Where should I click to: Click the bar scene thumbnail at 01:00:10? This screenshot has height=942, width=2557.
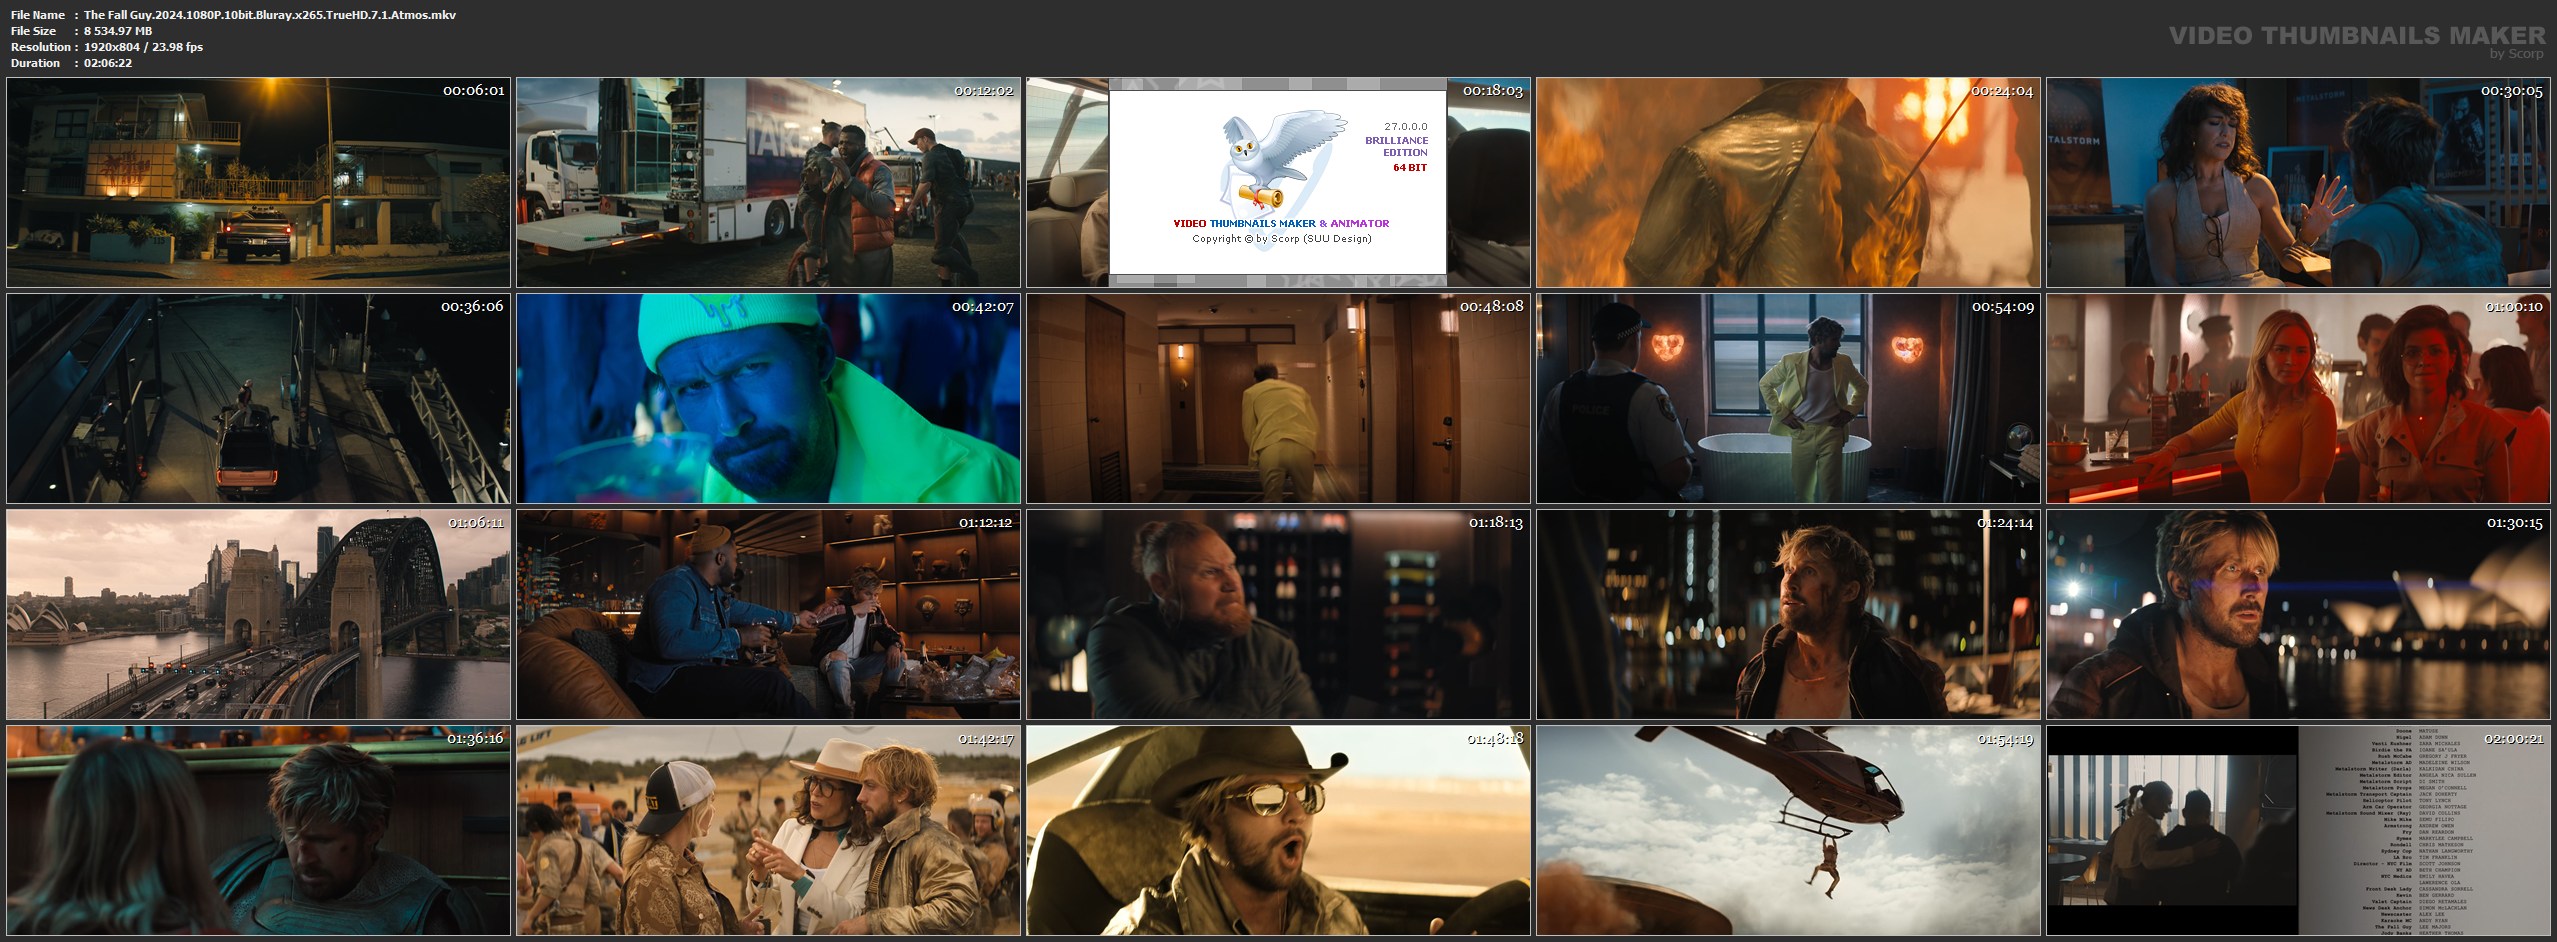coord(2298,398)
